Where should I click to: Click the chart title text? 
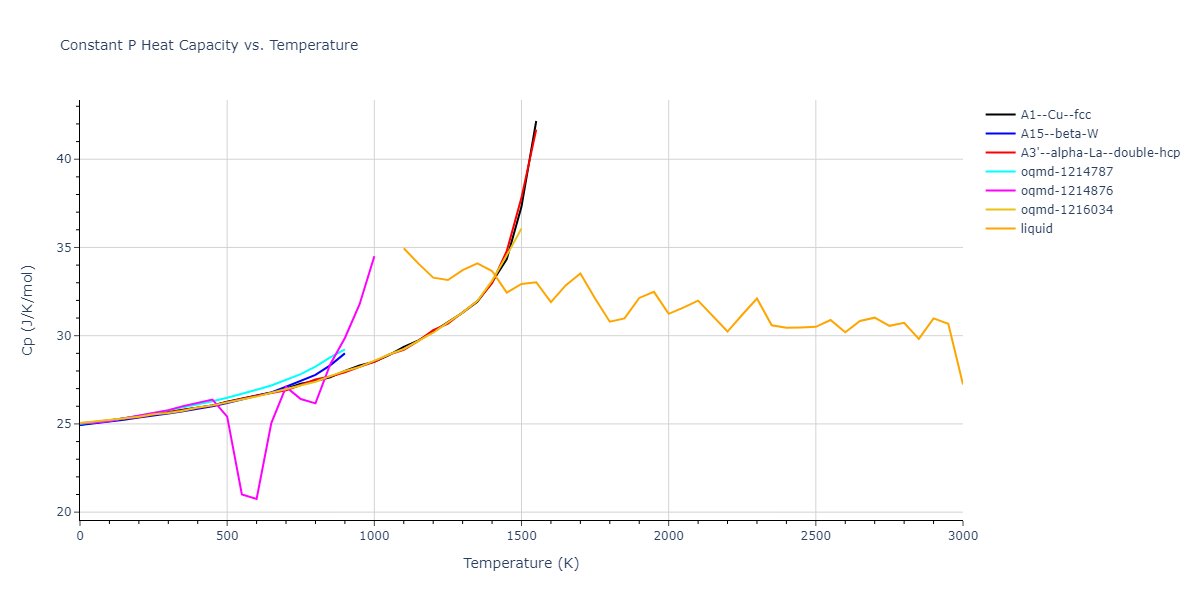pos(209,45)
